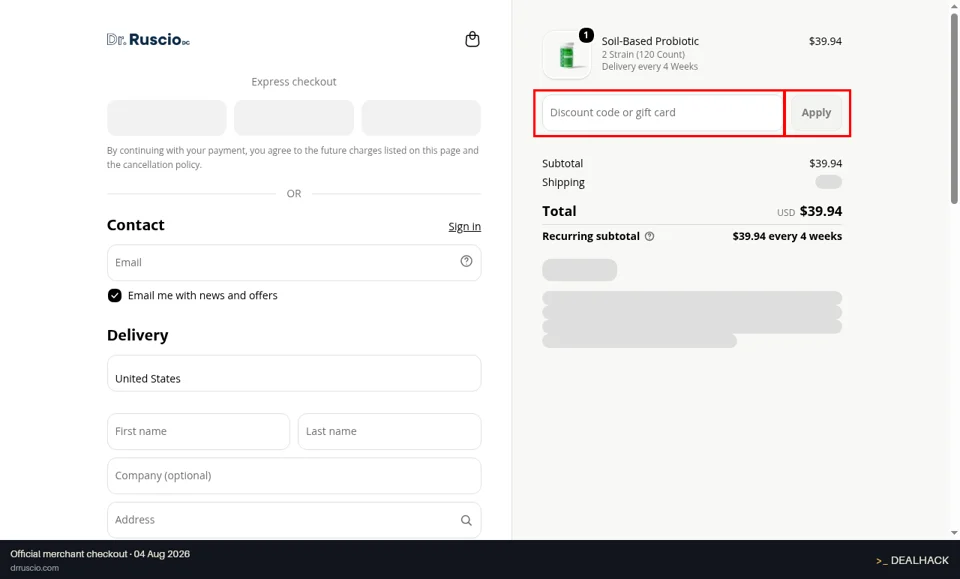This screenshot has height=579, width=960.
Task: Focus the First name field
Action: 198,431
